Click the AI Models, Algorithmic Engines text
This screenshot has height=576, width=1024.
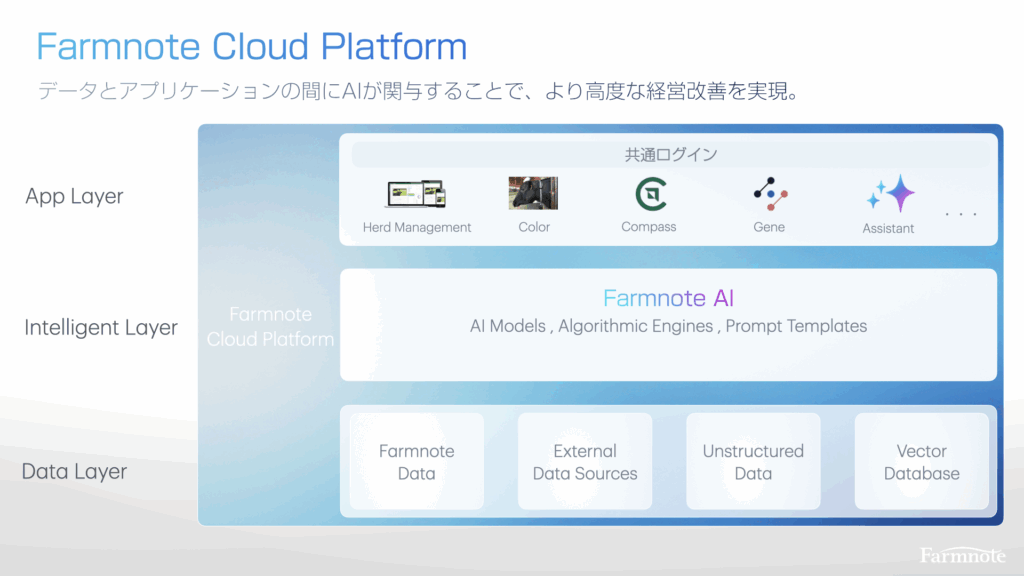coord(669,326)
